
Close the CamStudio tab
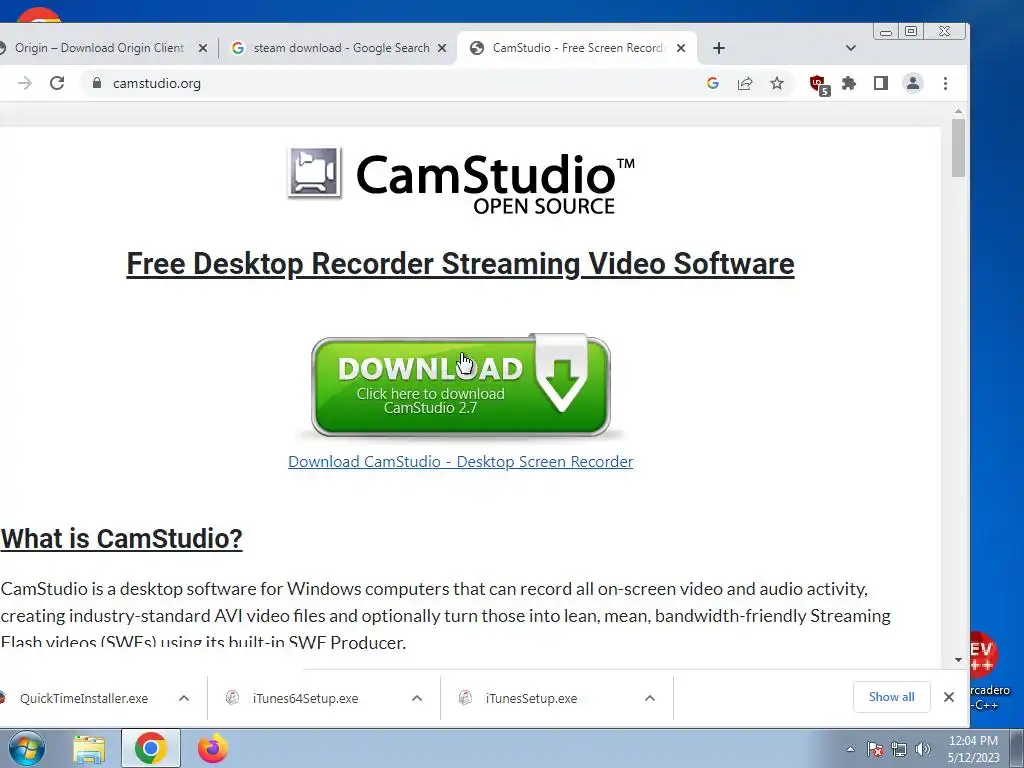(680, 48)
